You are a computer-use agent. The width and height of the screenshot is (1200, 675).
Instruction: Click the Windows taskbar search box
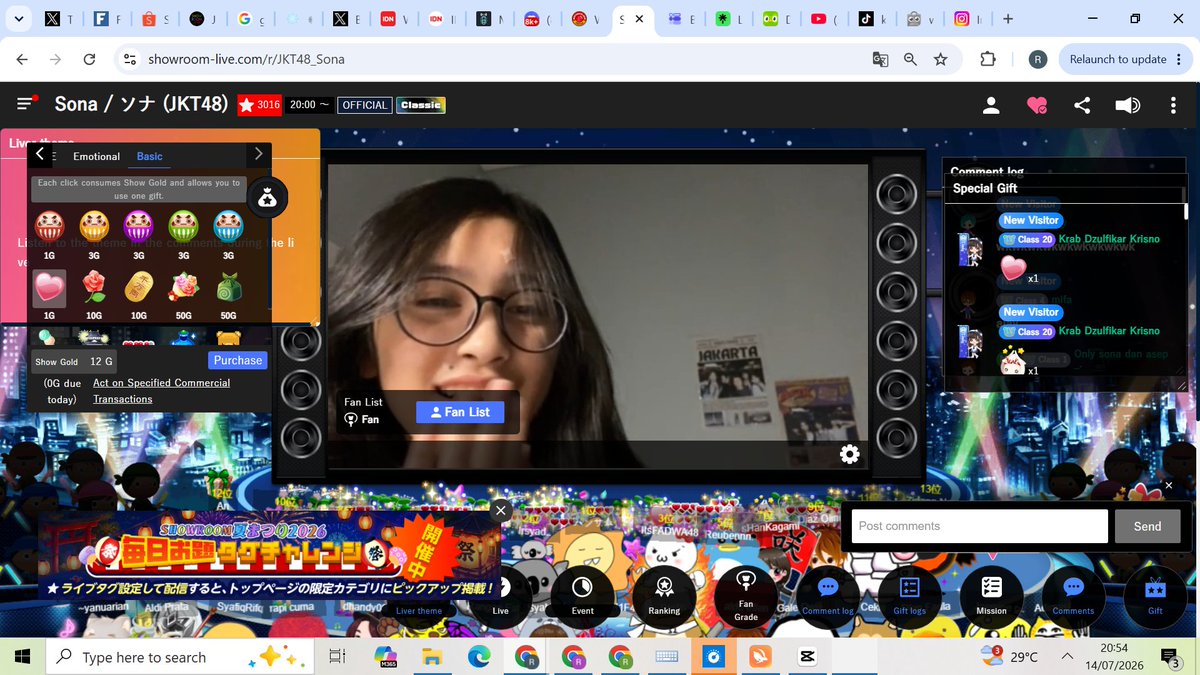(180, 657)
